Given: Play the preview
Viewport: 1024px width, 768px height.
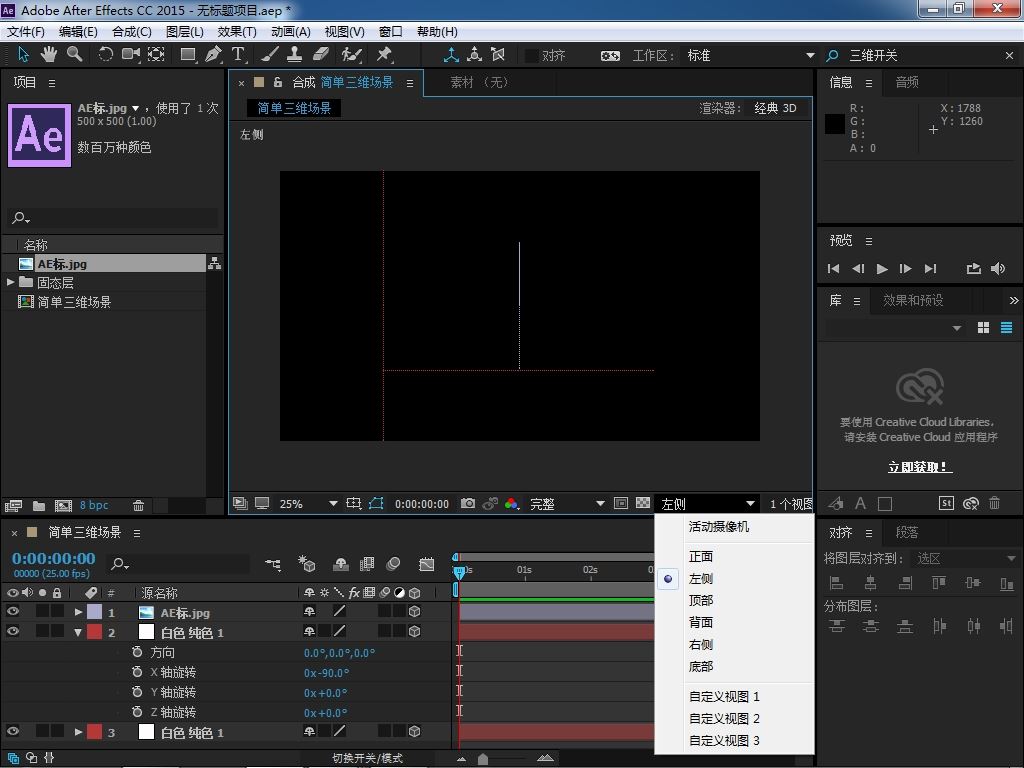Looking at the screenshot, I should click(882, 268).
